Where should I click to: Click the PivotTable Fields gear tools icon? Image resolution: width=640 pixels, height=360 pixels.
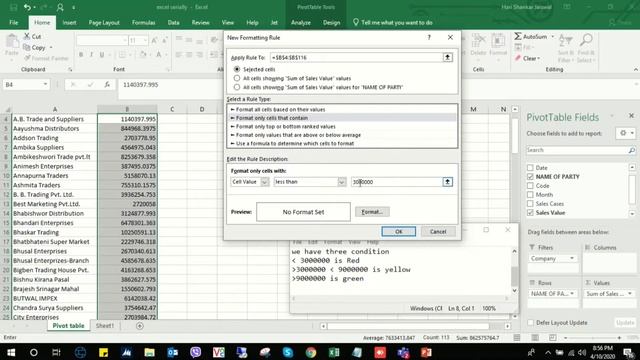pyautogui.click(x=623, y=133)
